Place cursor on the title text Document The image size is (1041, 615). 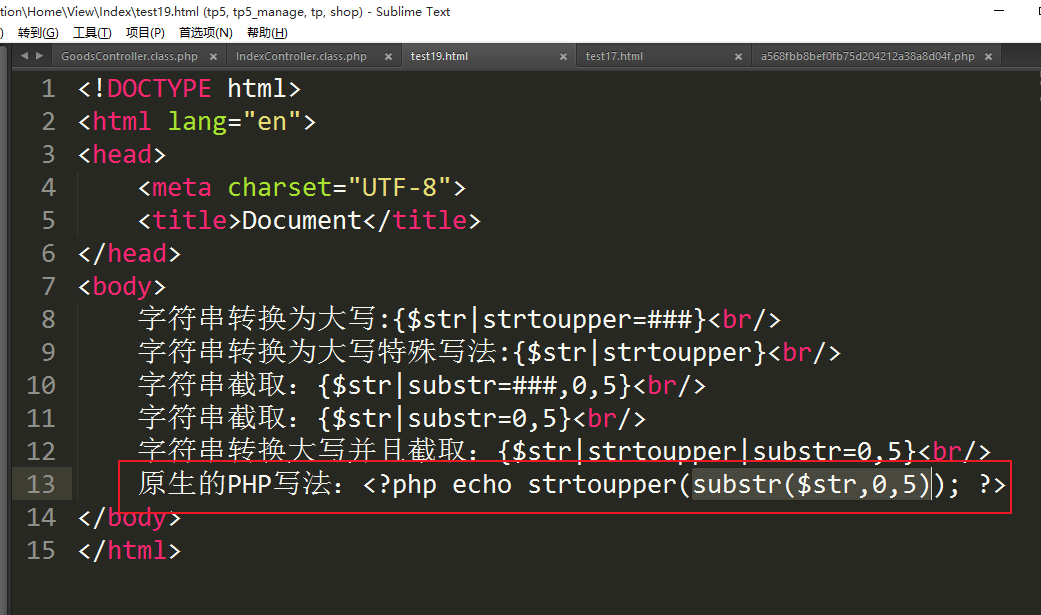coord(301,221)
